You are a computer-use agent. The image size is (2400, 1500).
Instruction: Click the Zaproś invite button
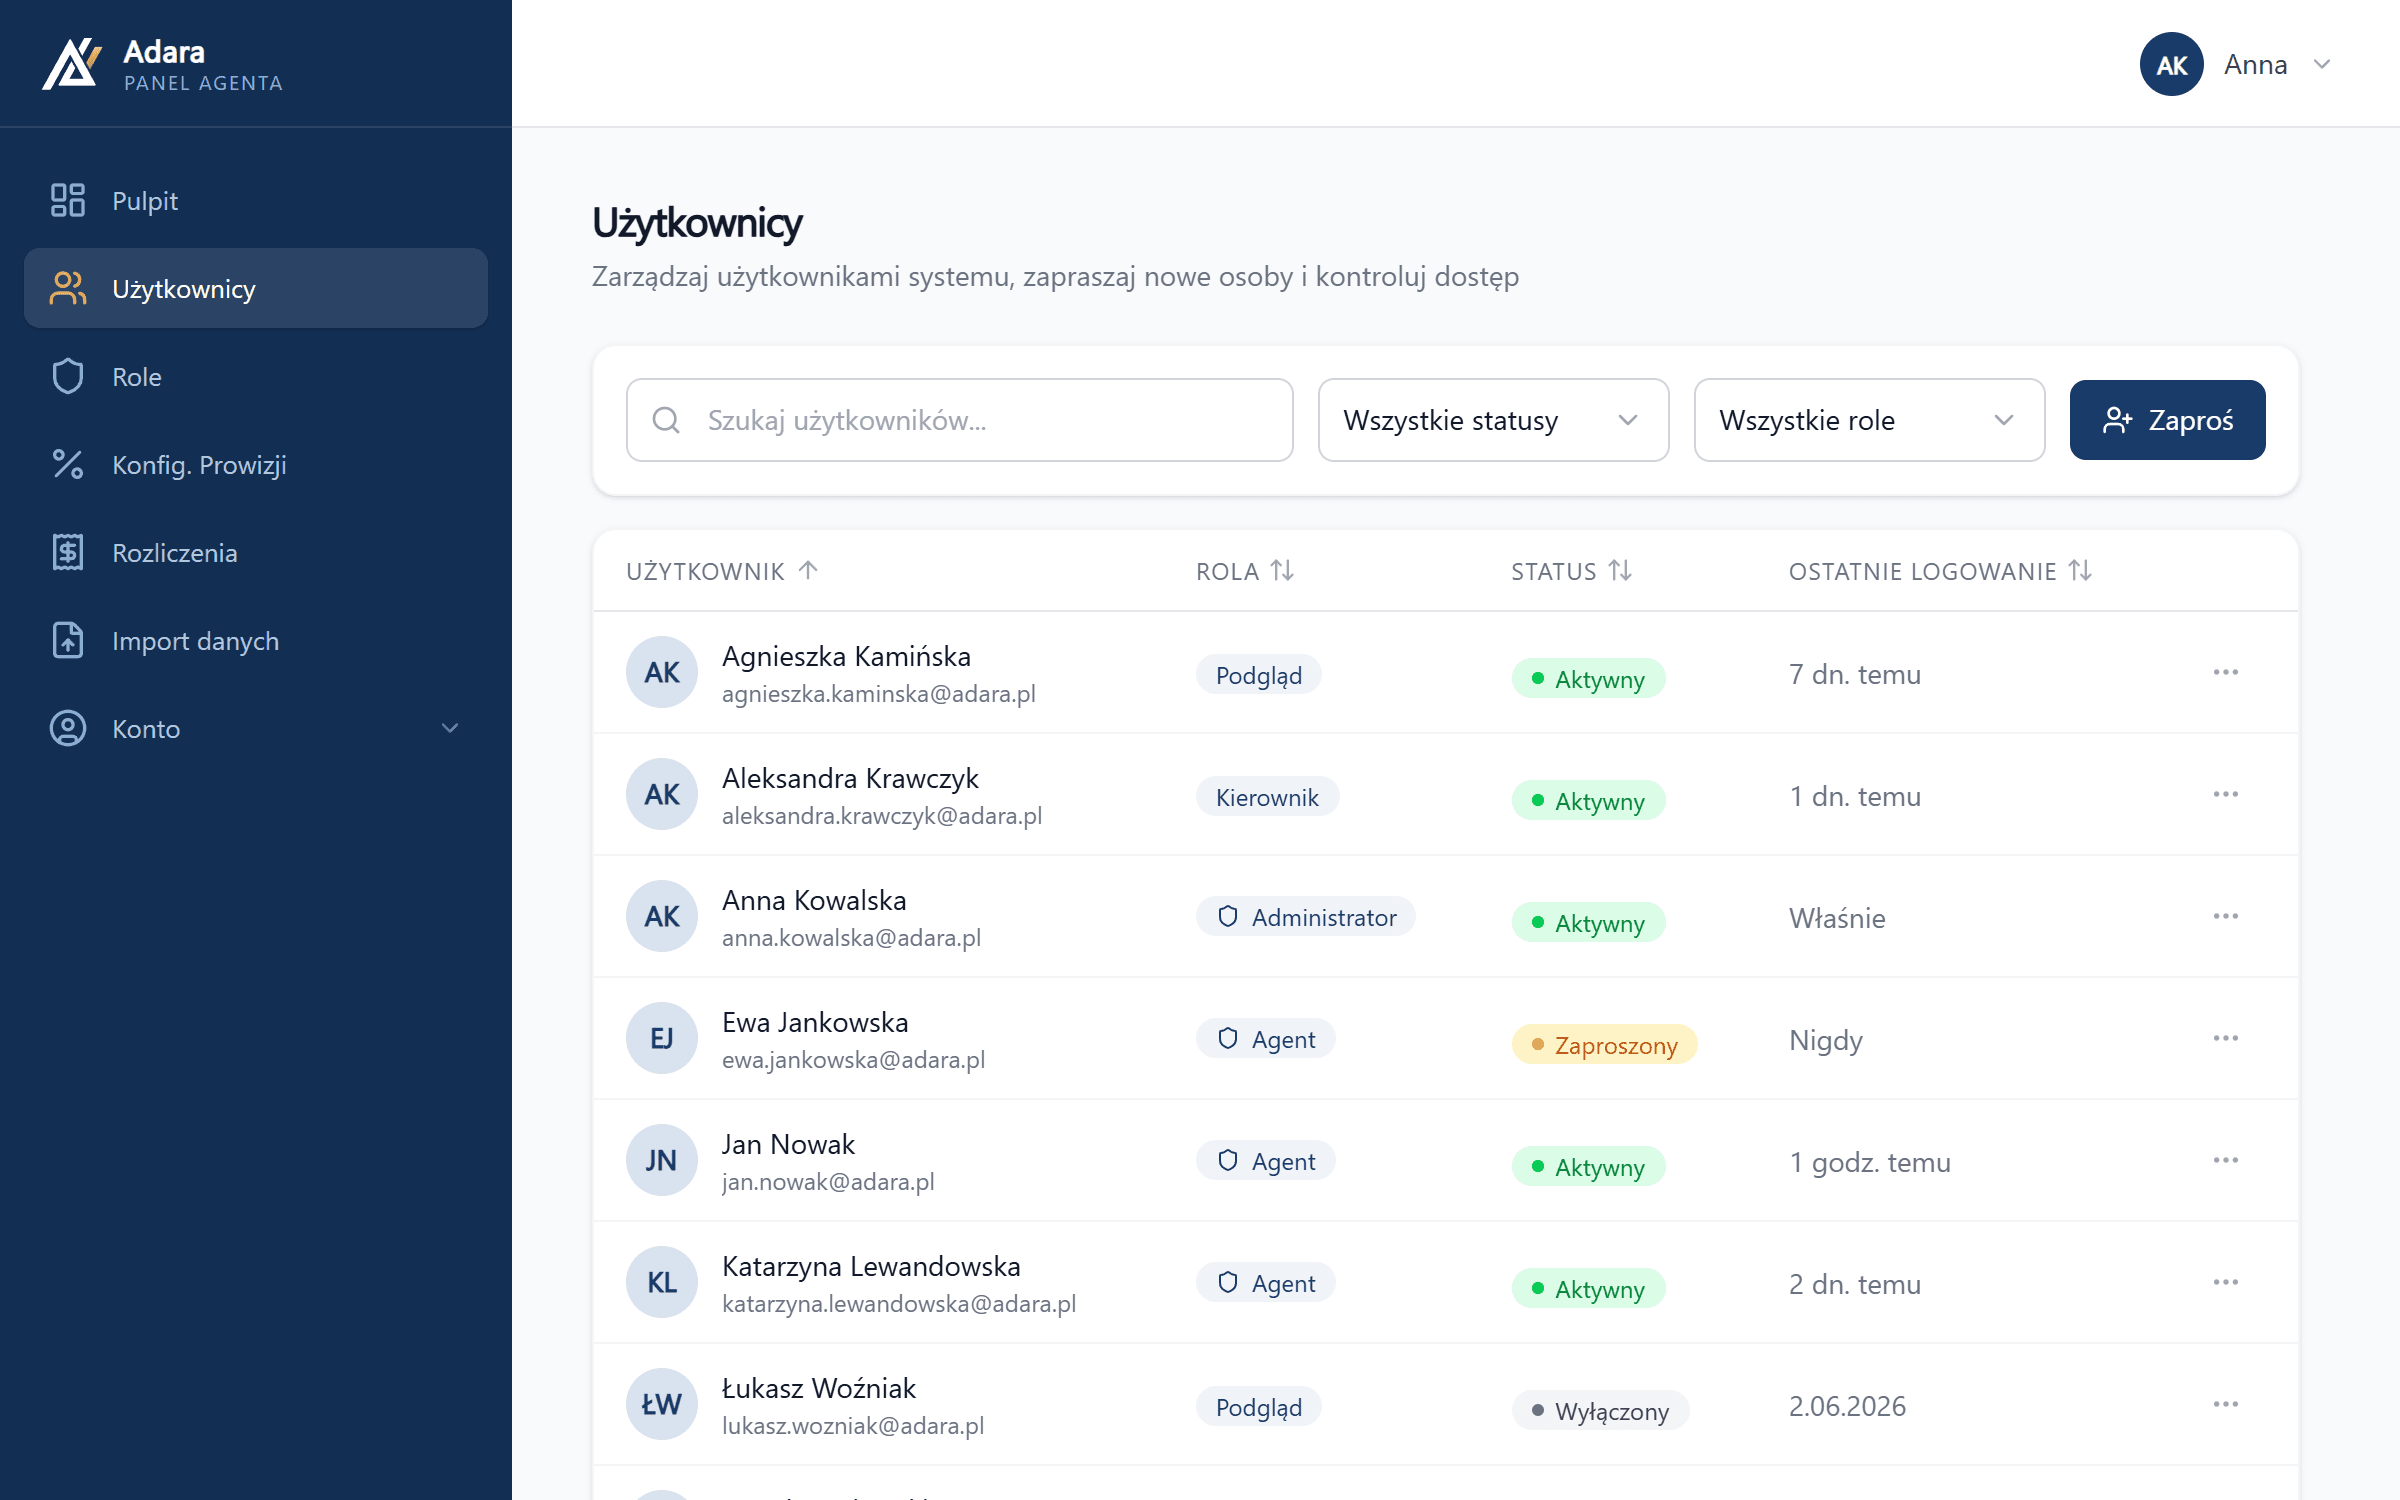point(2167,420)
